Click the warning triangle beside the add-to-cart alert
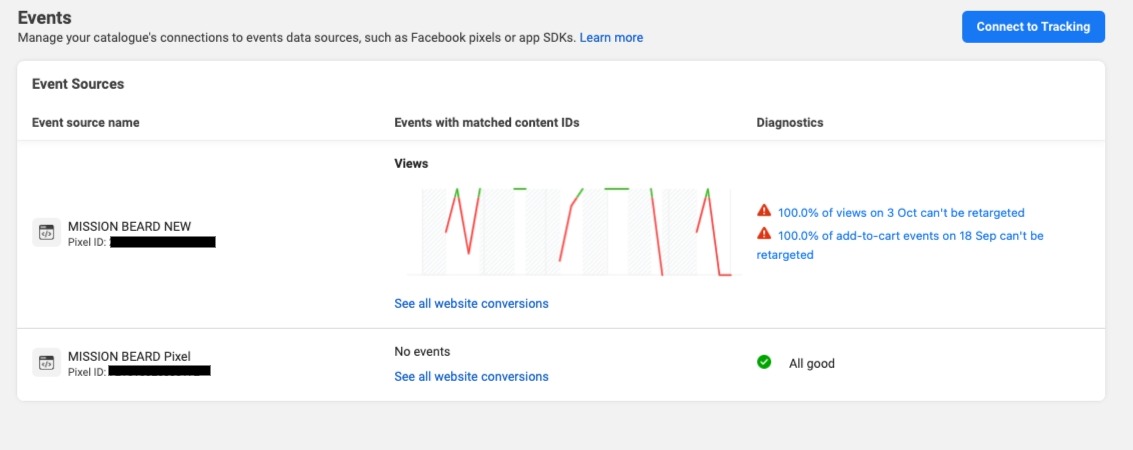 coord(764,234)
